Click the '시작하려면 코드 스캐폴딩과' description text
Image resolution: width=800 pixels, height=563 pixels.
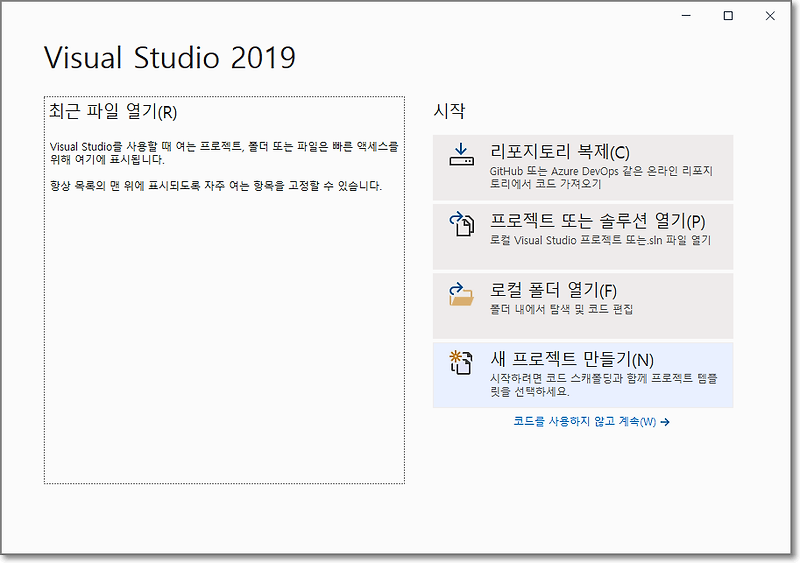point(604,384)
